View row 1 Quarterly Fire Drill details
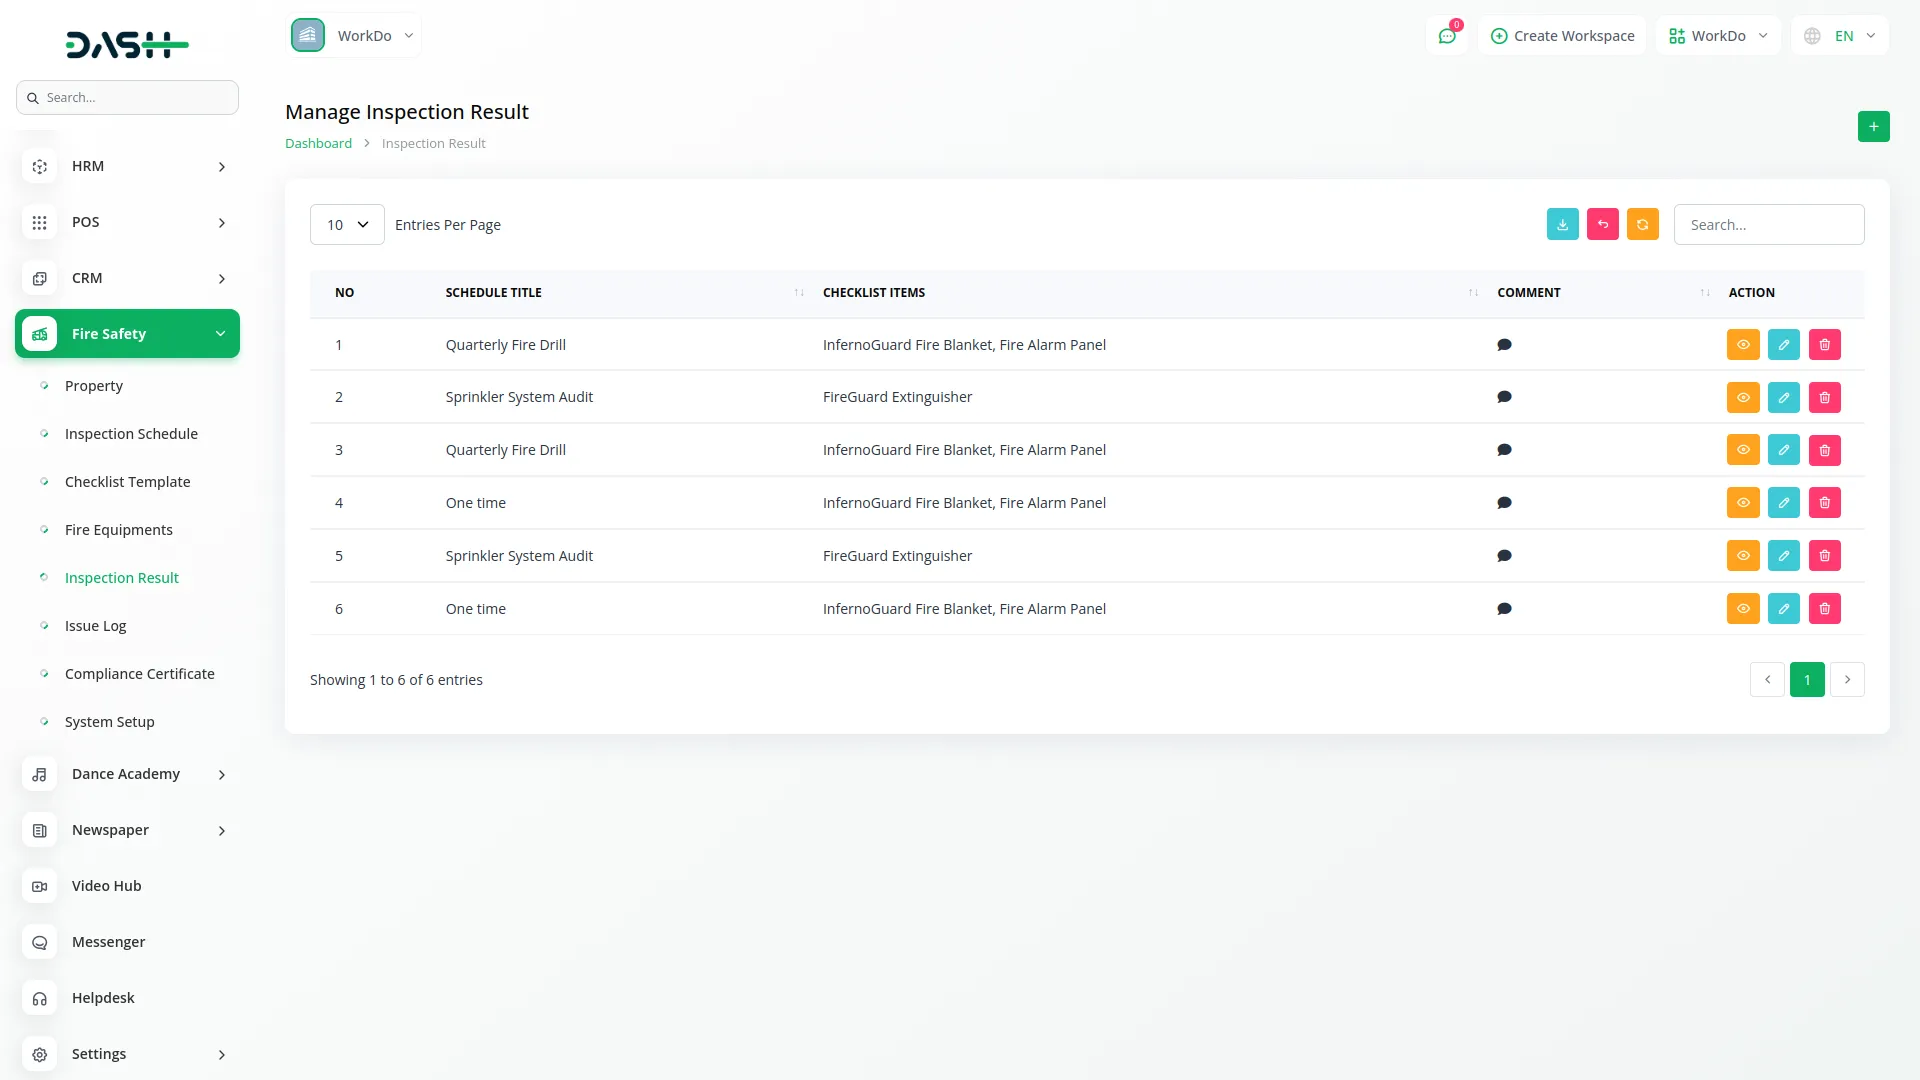This screenshot has height=1080, width=1920. pos(1742,345)
